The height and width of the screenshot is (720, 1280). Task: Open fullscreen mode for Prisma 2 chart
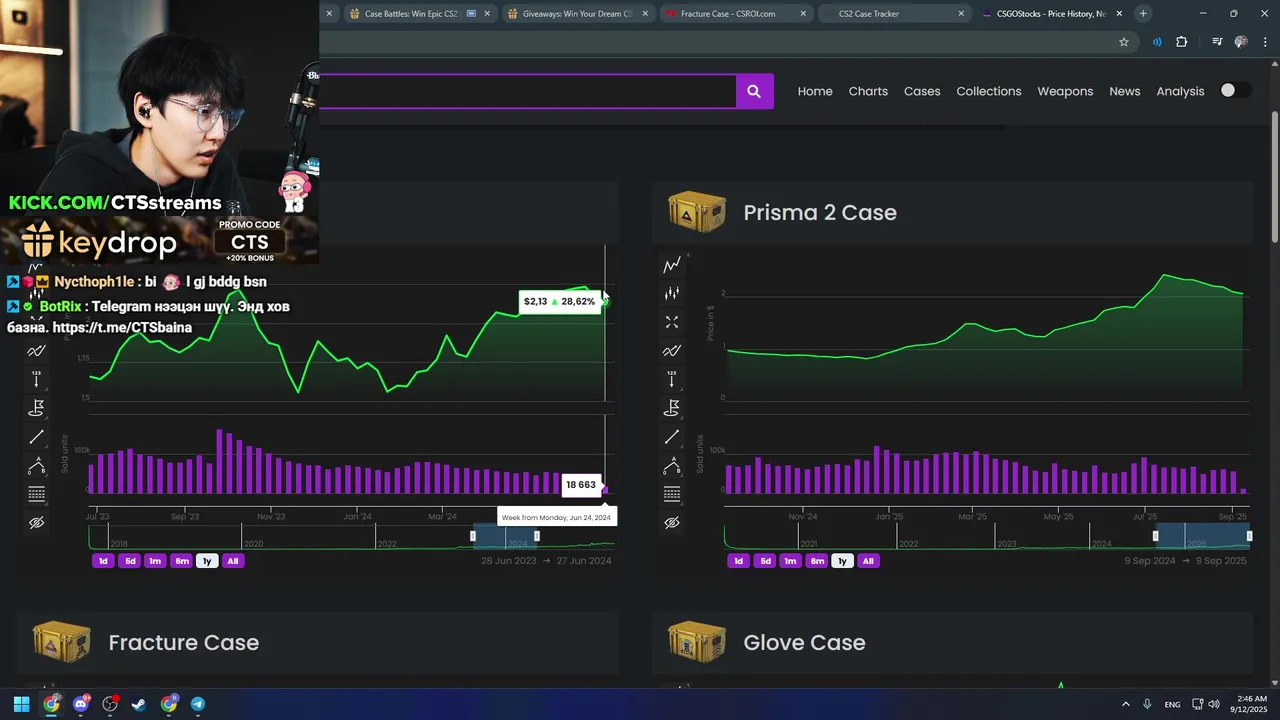[x=672, y=322]
